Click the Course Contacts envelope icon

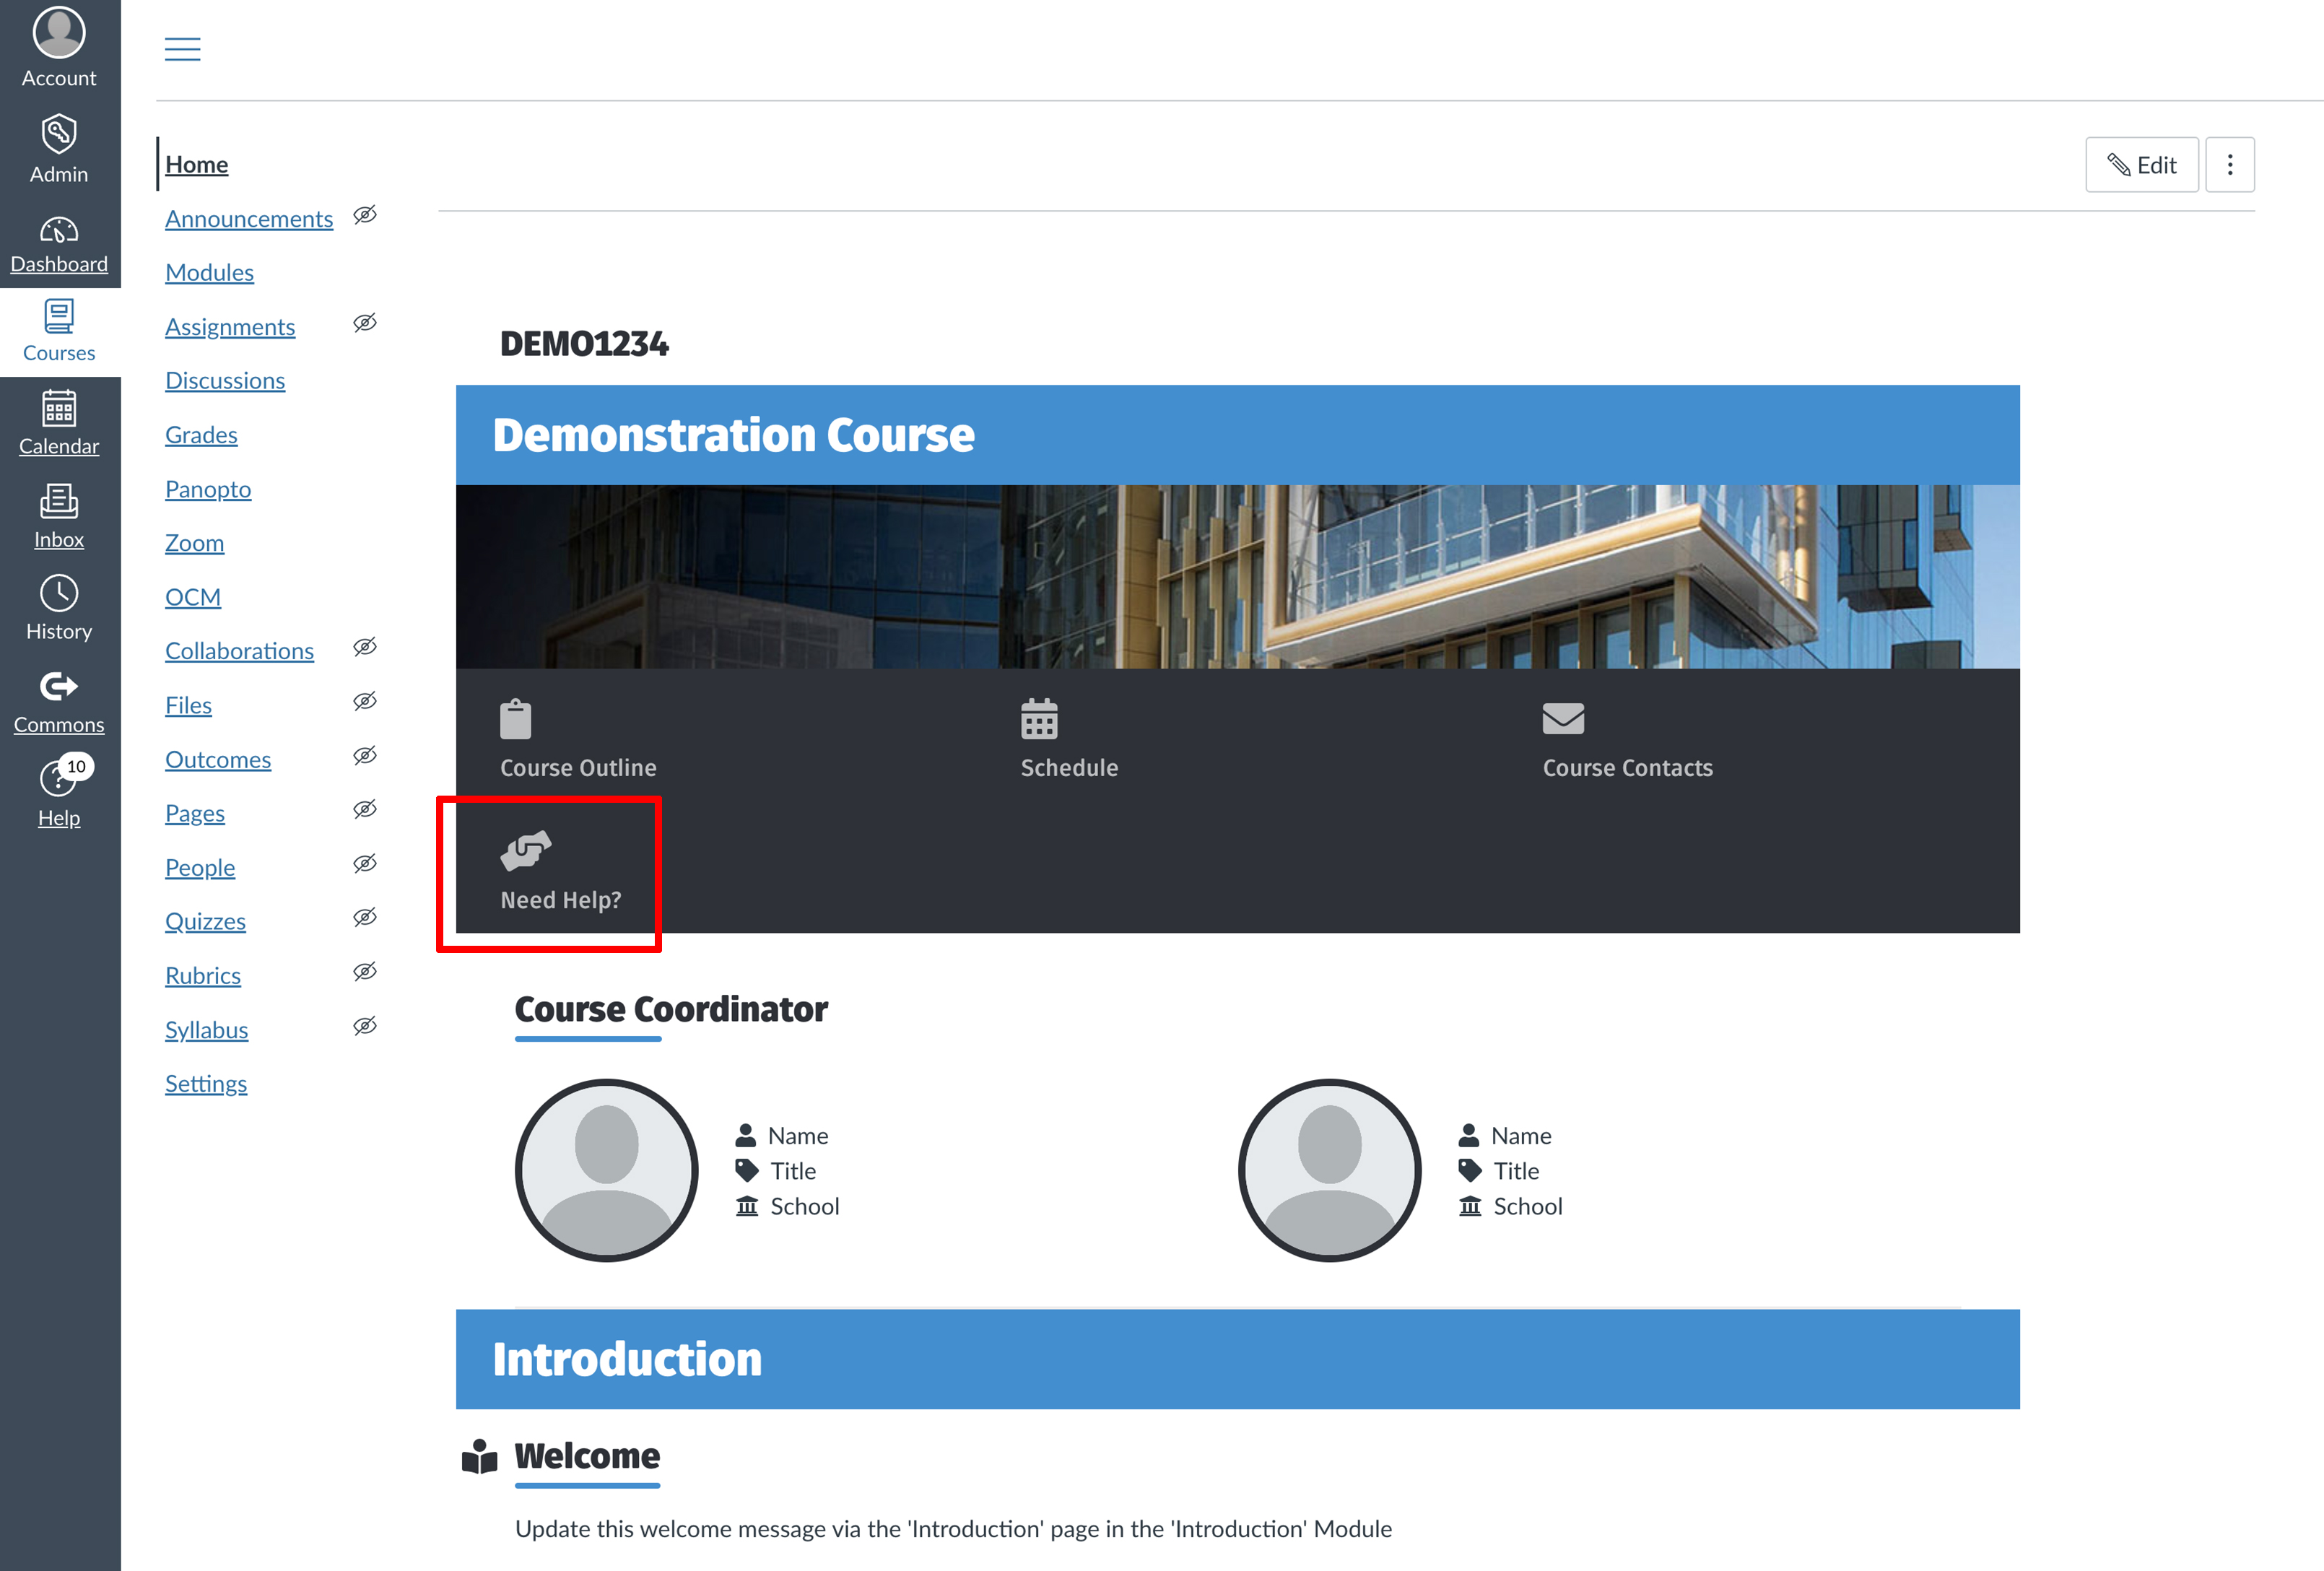1563,719
